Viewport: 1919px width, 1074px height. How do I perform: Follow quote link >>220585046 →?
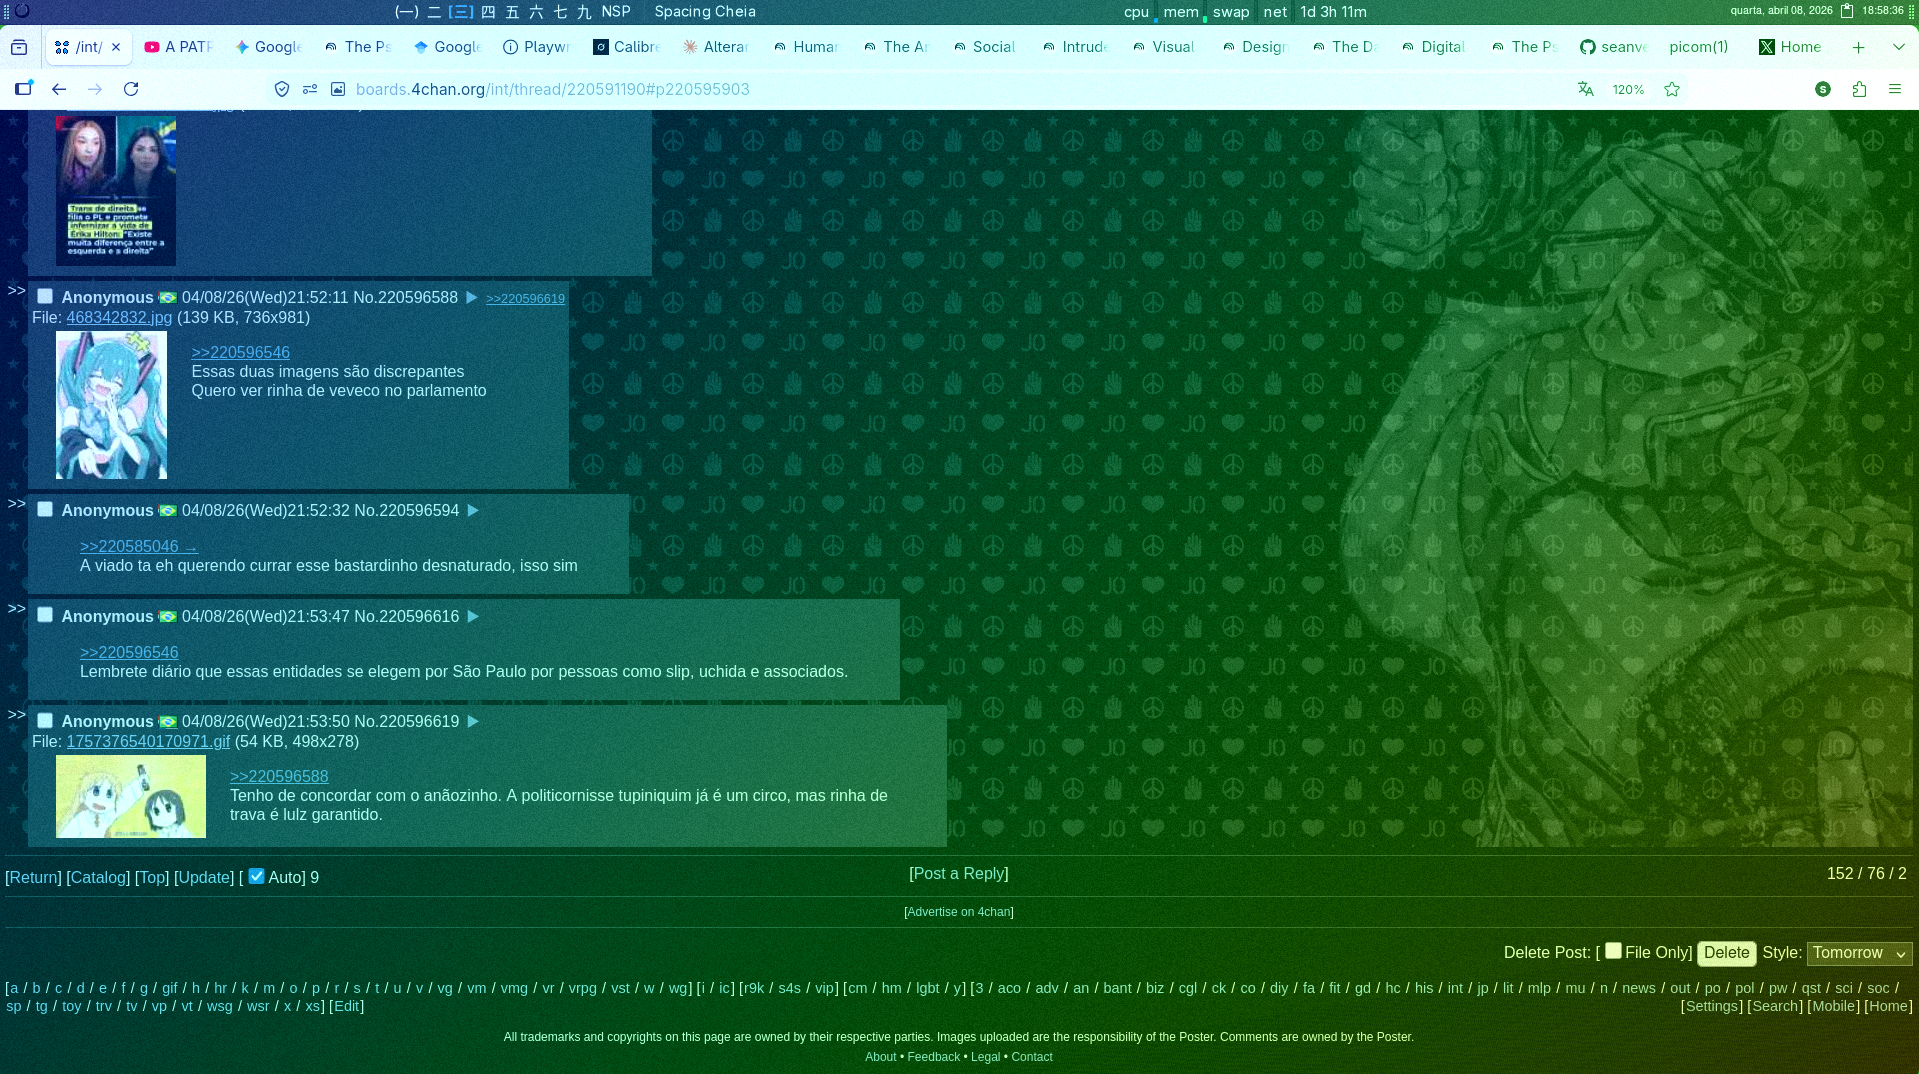pyautogui.click(x=139, y=547)
